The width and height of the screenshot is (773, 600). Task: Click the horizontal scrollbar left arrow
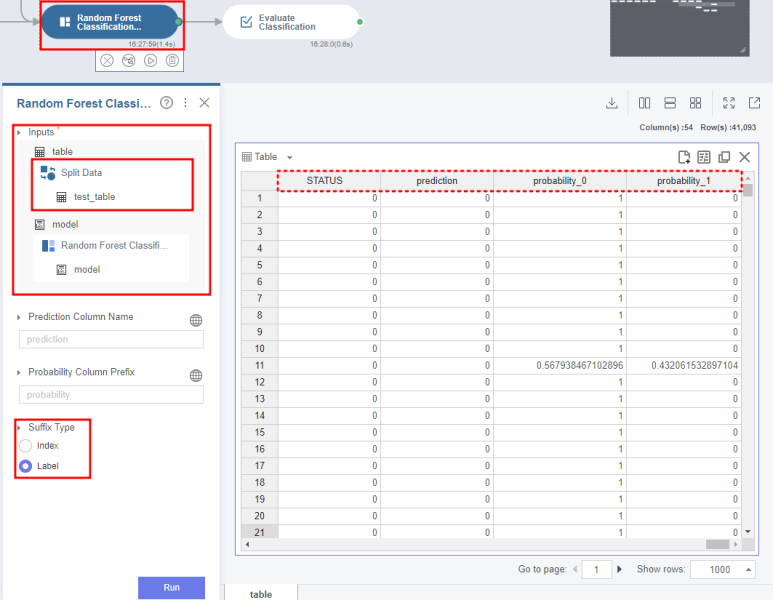tap(247, 544)
